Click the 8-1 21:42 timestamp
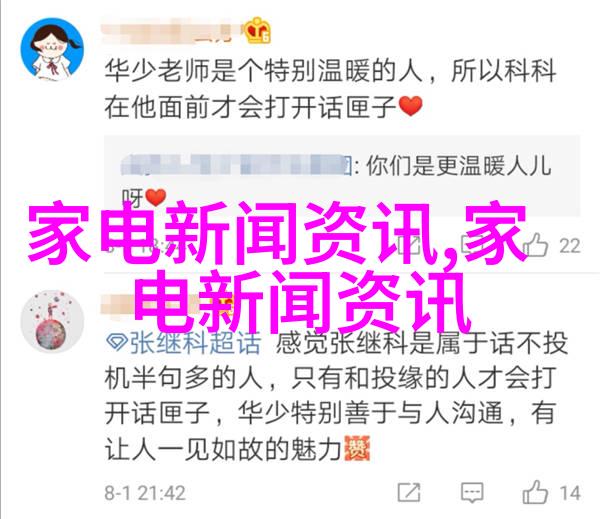The width and height of the screenshot is (600, 519). pyautogui.click(x=145, y=493)
